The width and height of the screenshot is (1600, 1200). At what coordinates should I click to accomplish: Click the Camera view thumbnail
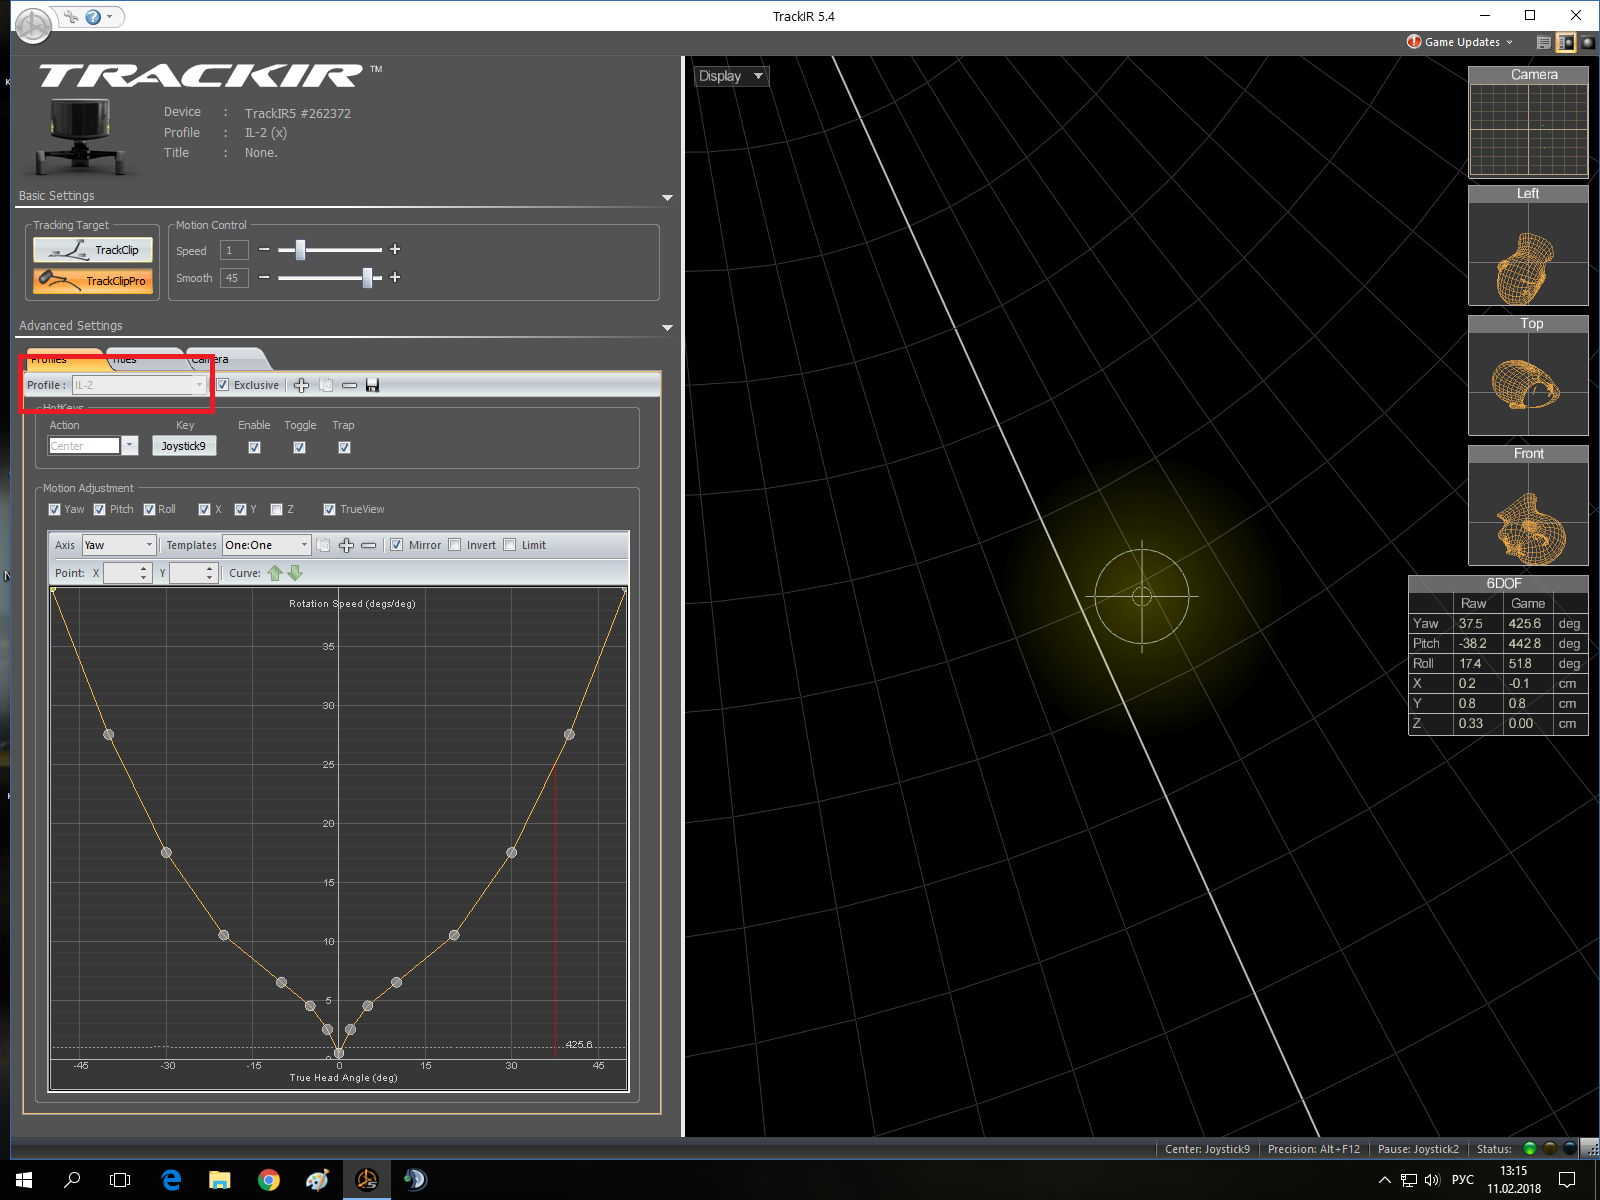(1528, 122)
